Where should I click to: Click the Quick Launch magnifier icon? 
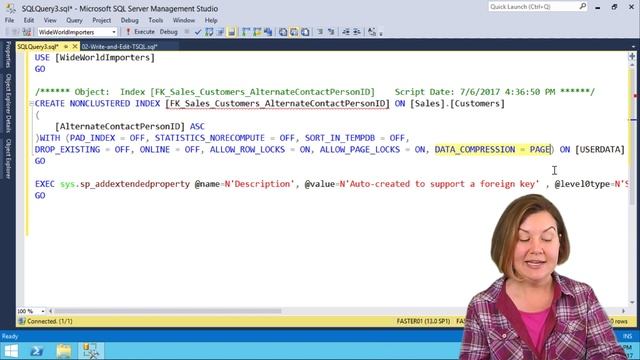click(x=582, y=6)
